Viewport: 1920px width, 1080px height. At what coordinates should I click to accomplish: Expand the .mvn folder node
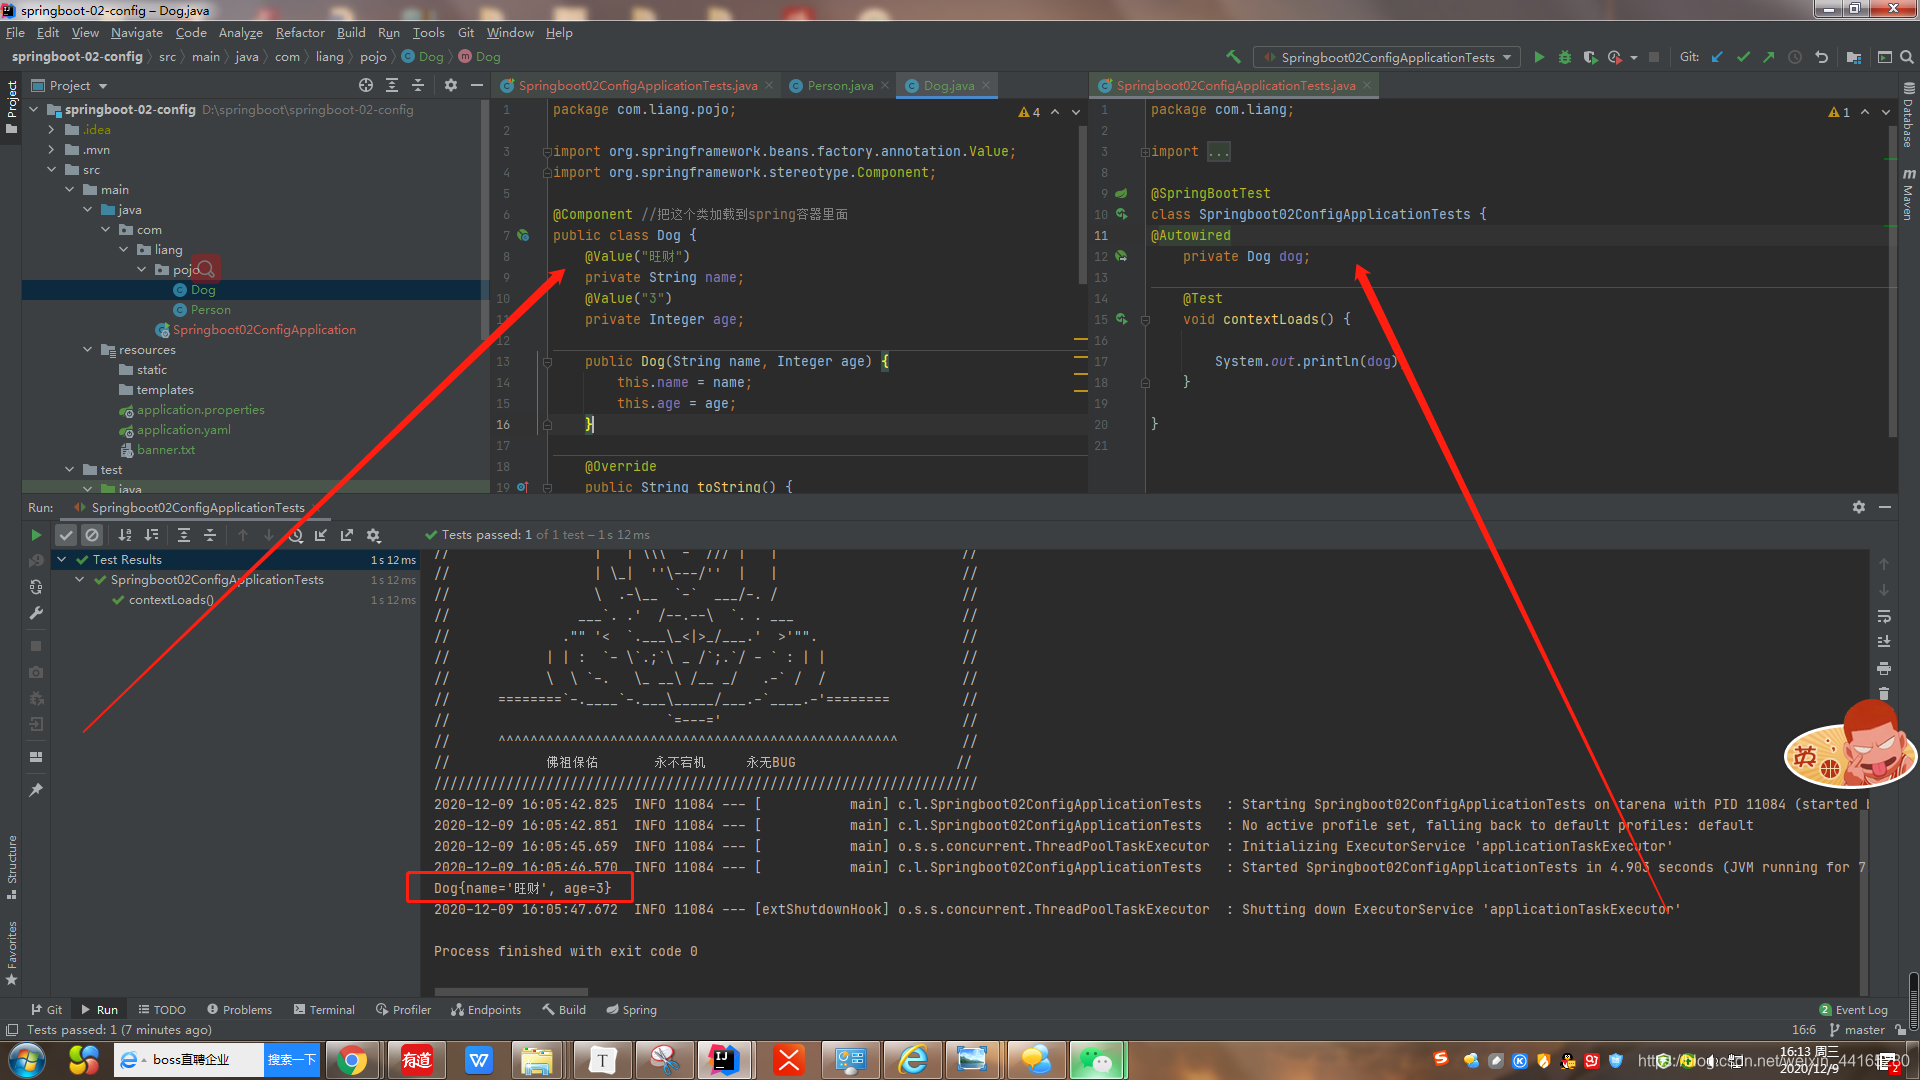51,150
